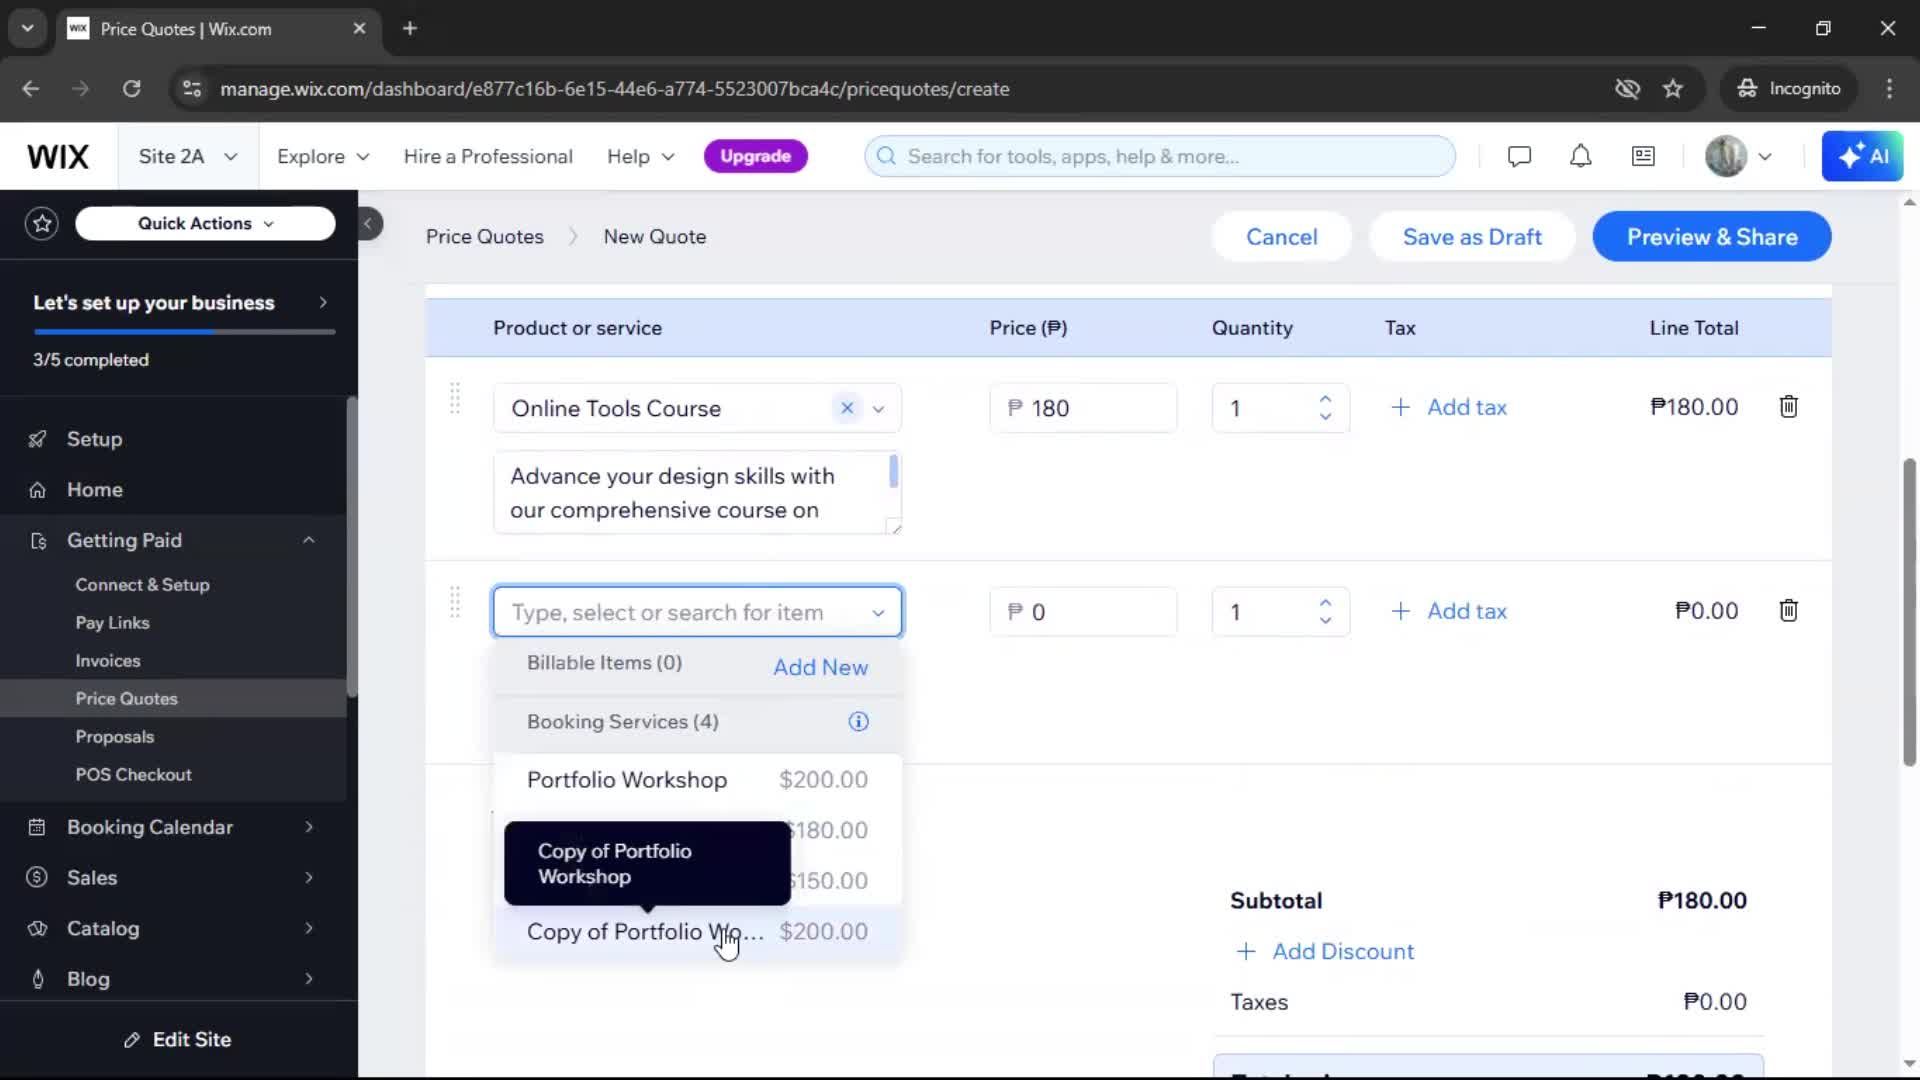Viewport: 1920px width, 1080px height.
Task: Click Preview & Share
Action: [1712, 237]
